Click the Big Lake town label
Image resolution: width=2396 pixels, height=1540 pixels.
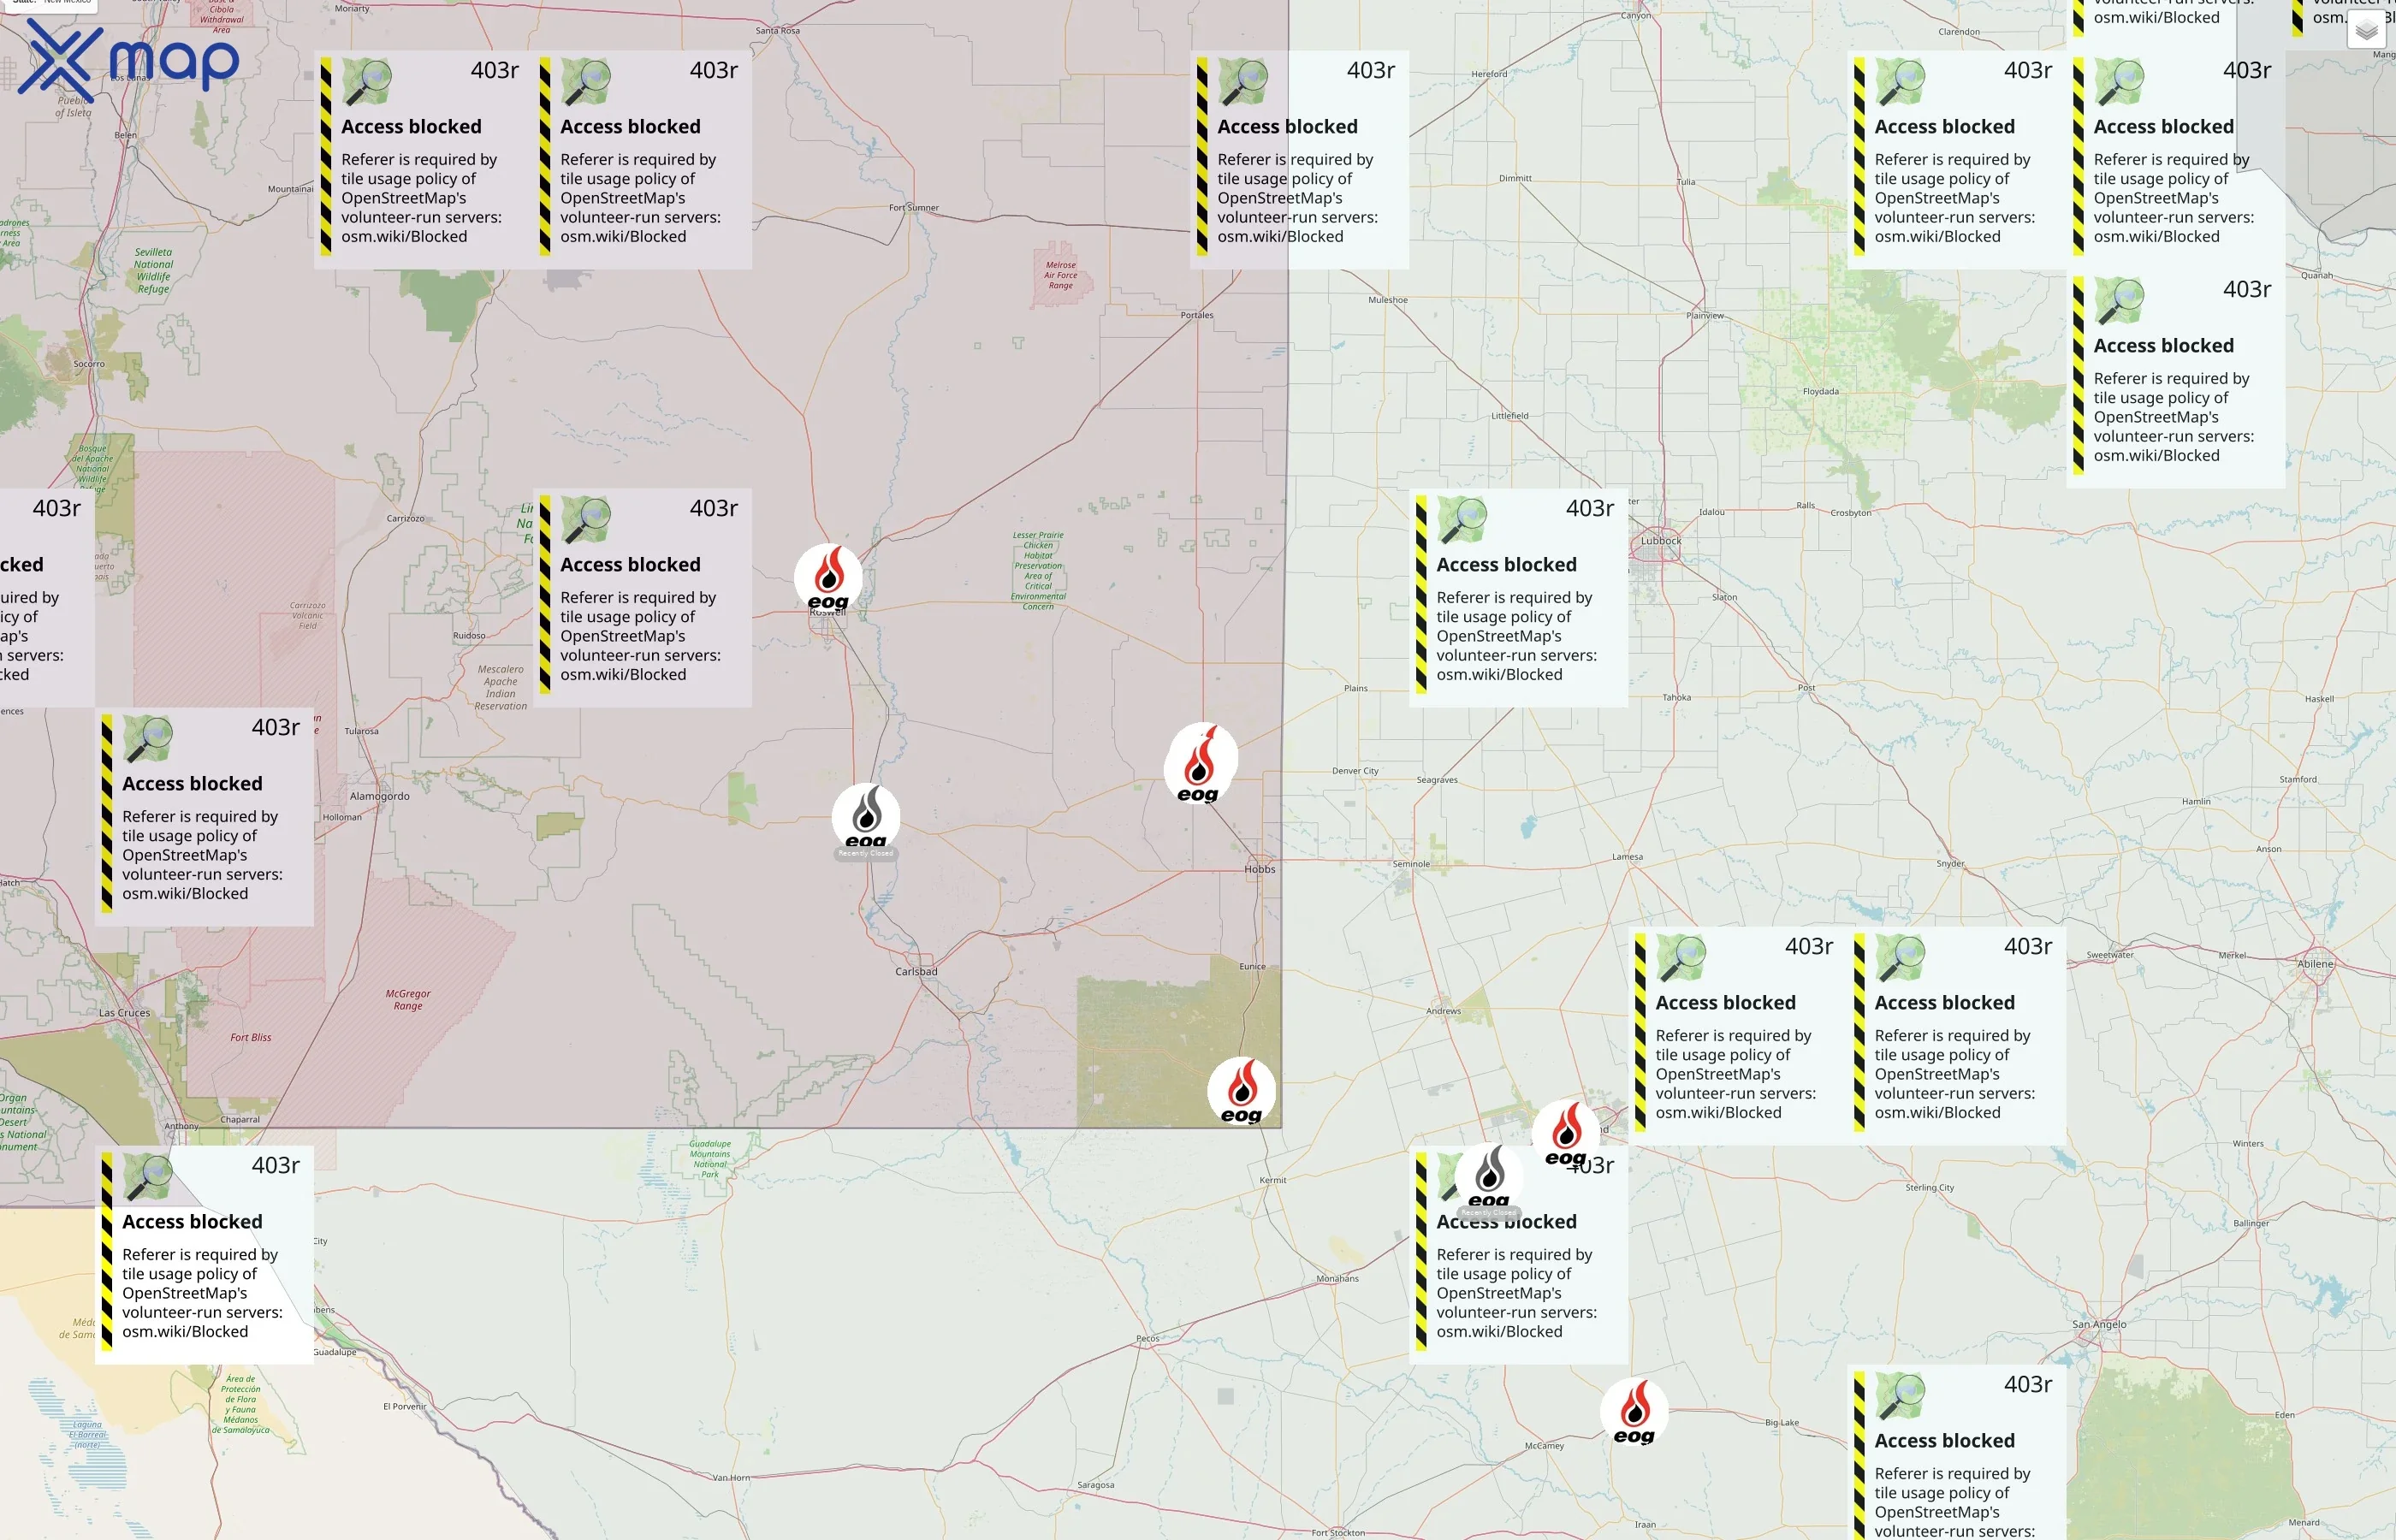click(x=1782, y=1422)
